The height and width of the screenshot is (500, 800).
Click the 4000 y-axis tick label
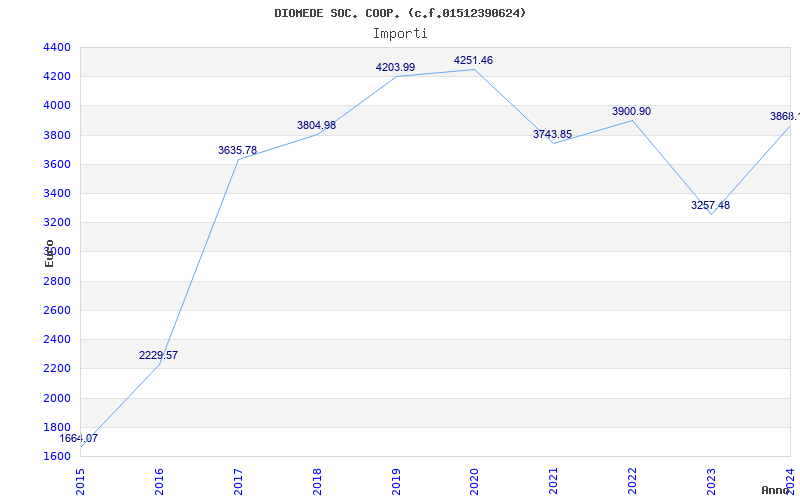(57, 106)
